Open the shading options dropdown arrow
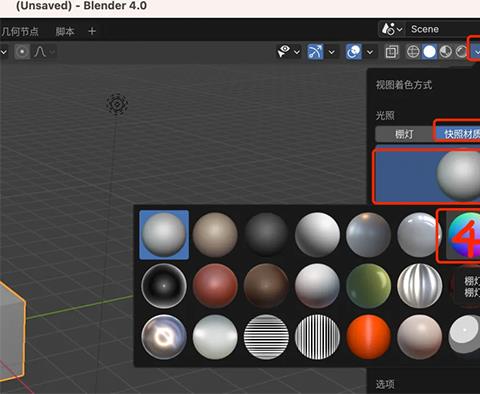This screenshot has width=480, height=394. [476, 52]
